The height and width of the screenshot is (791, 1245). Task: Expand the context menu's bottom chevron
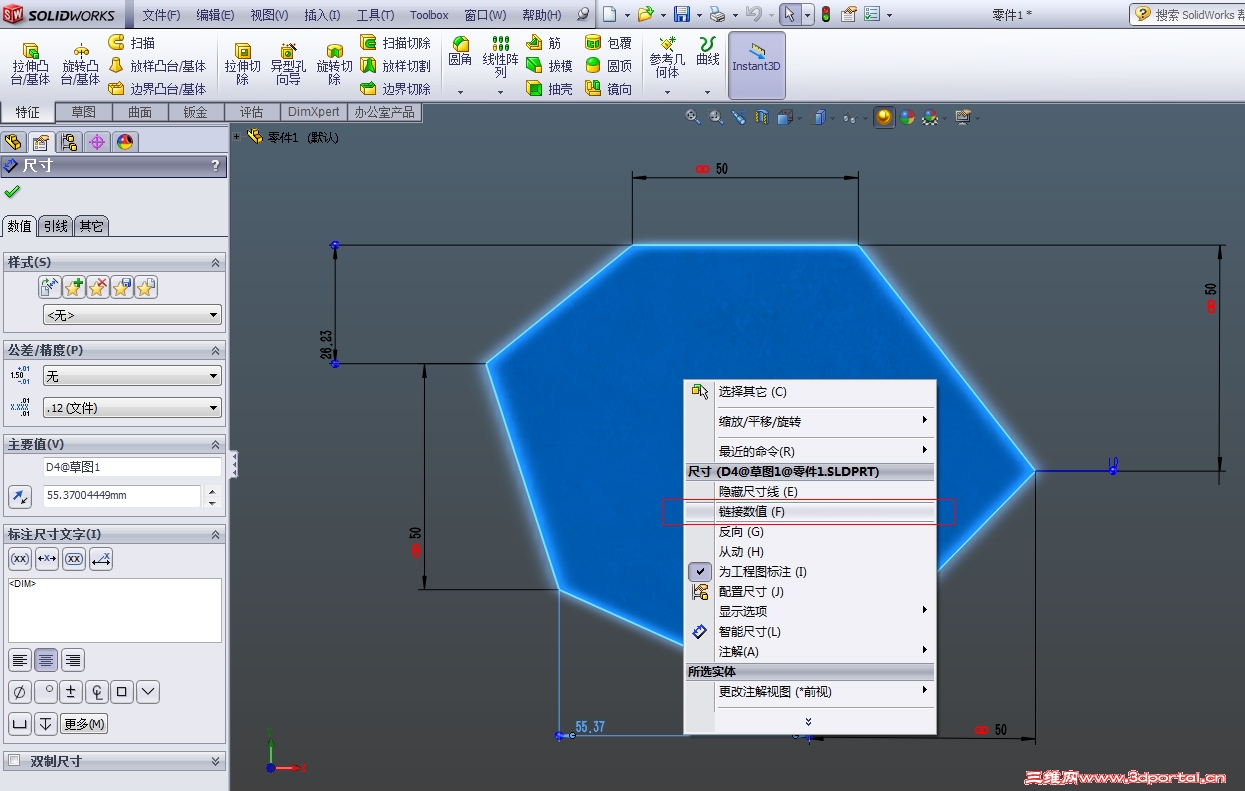click(x=808, y=722)
